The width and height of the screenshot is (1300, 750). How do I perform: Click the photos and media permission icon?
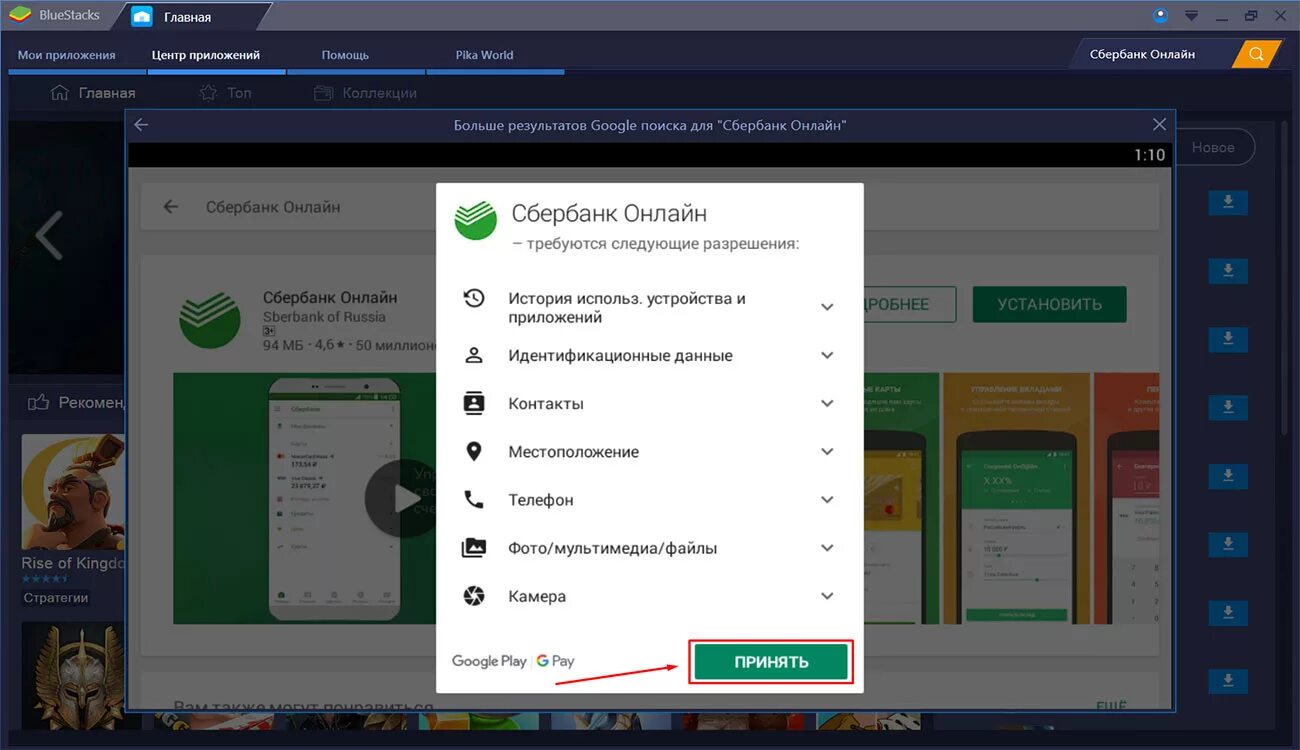(x=474, y=548)
